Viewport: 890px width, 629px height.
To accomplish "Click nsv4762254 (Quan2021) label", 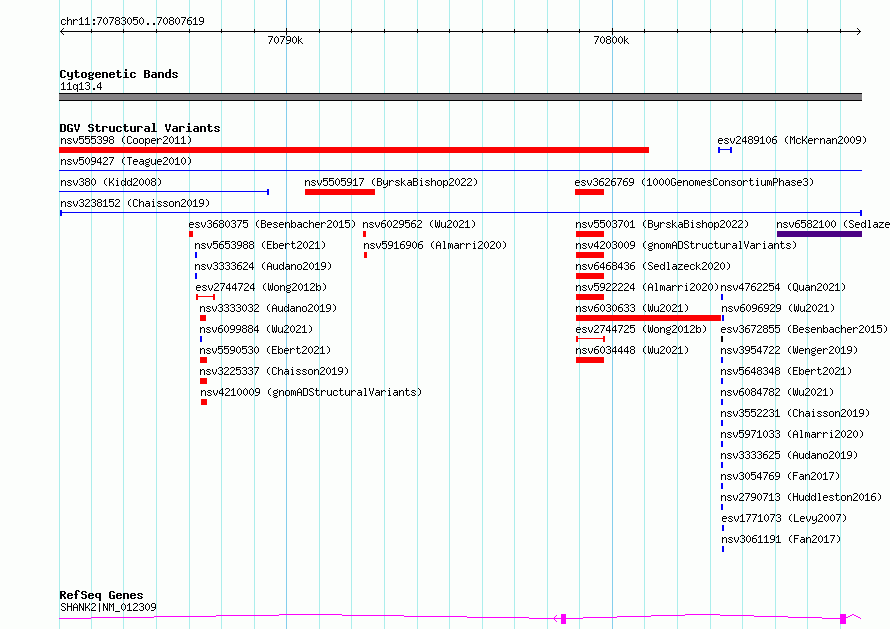I will point(783,287).
